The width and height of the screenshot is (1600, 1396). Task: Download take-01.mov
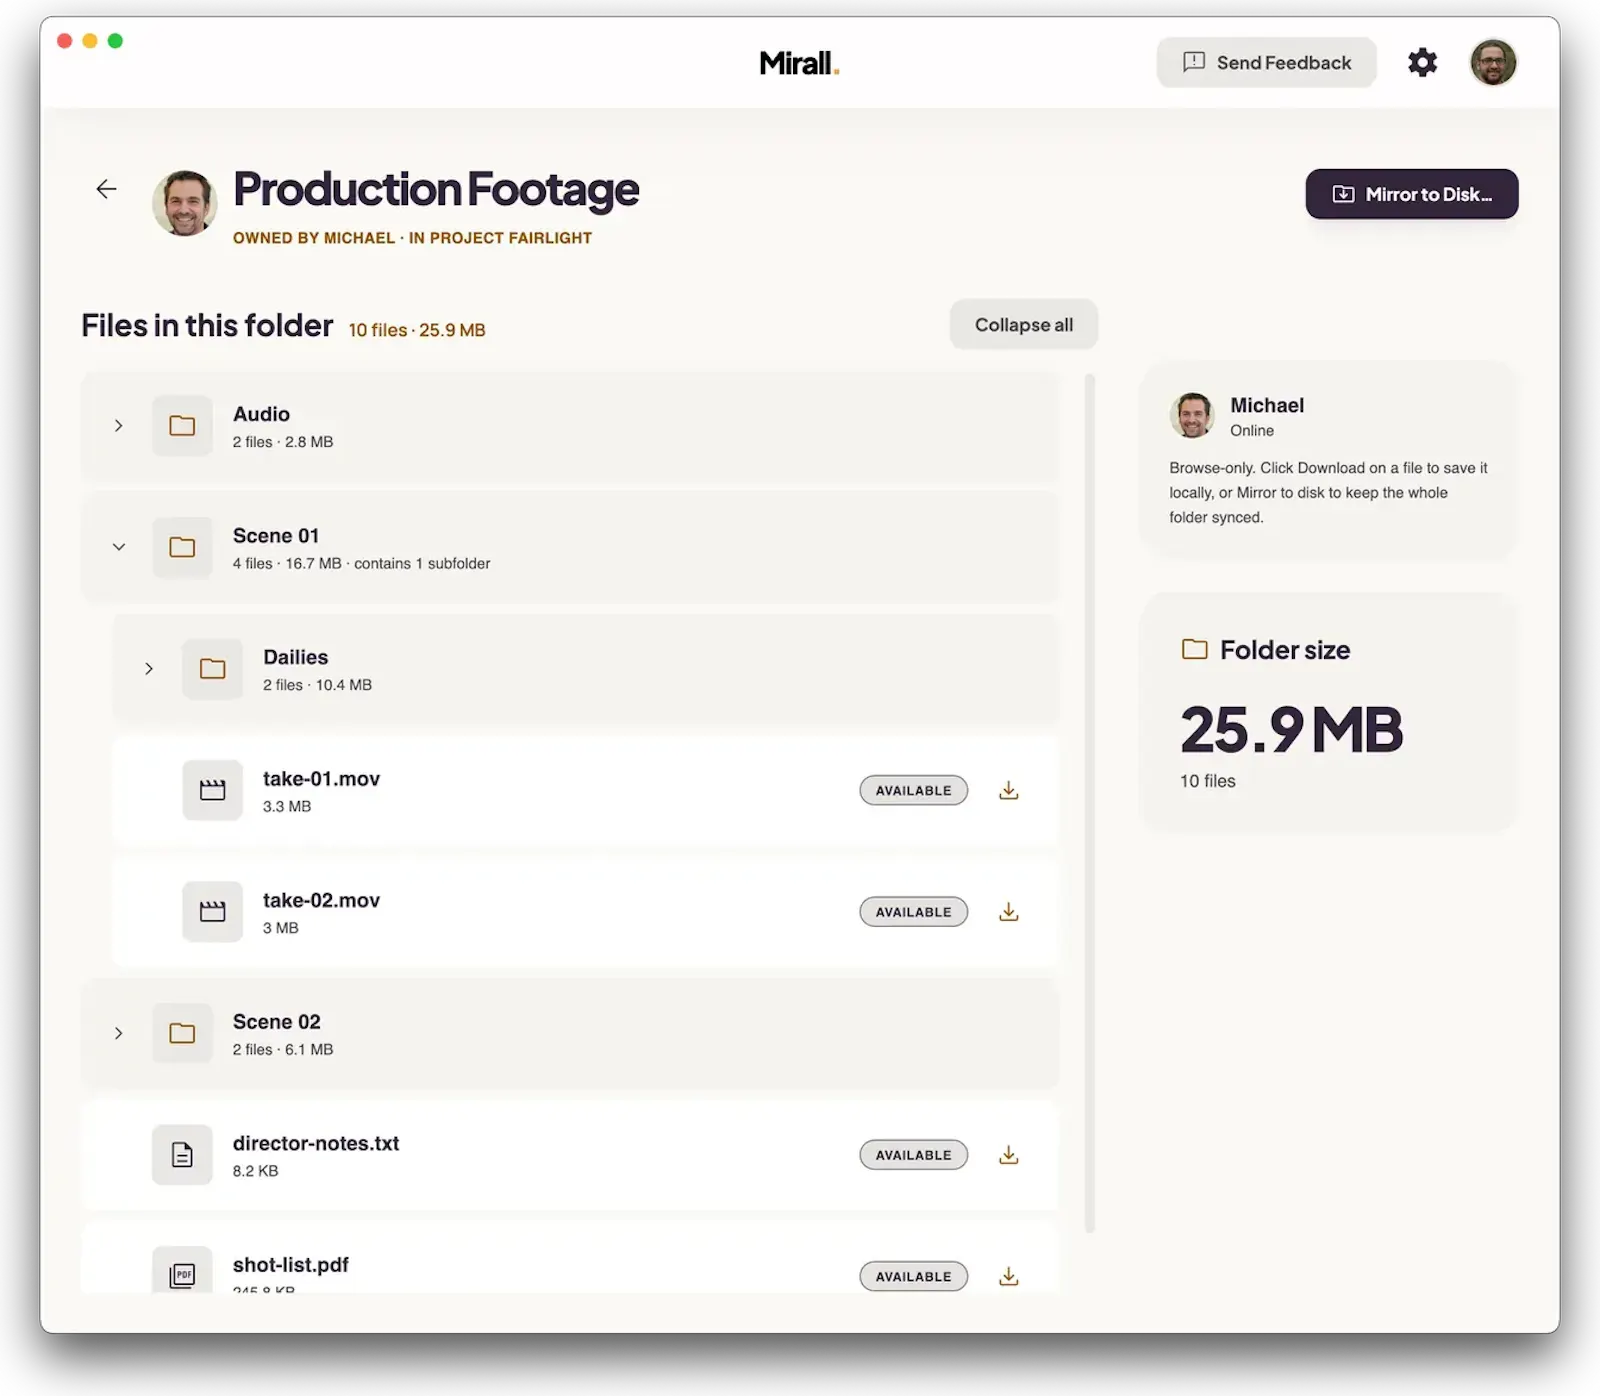coord(1009,790)
